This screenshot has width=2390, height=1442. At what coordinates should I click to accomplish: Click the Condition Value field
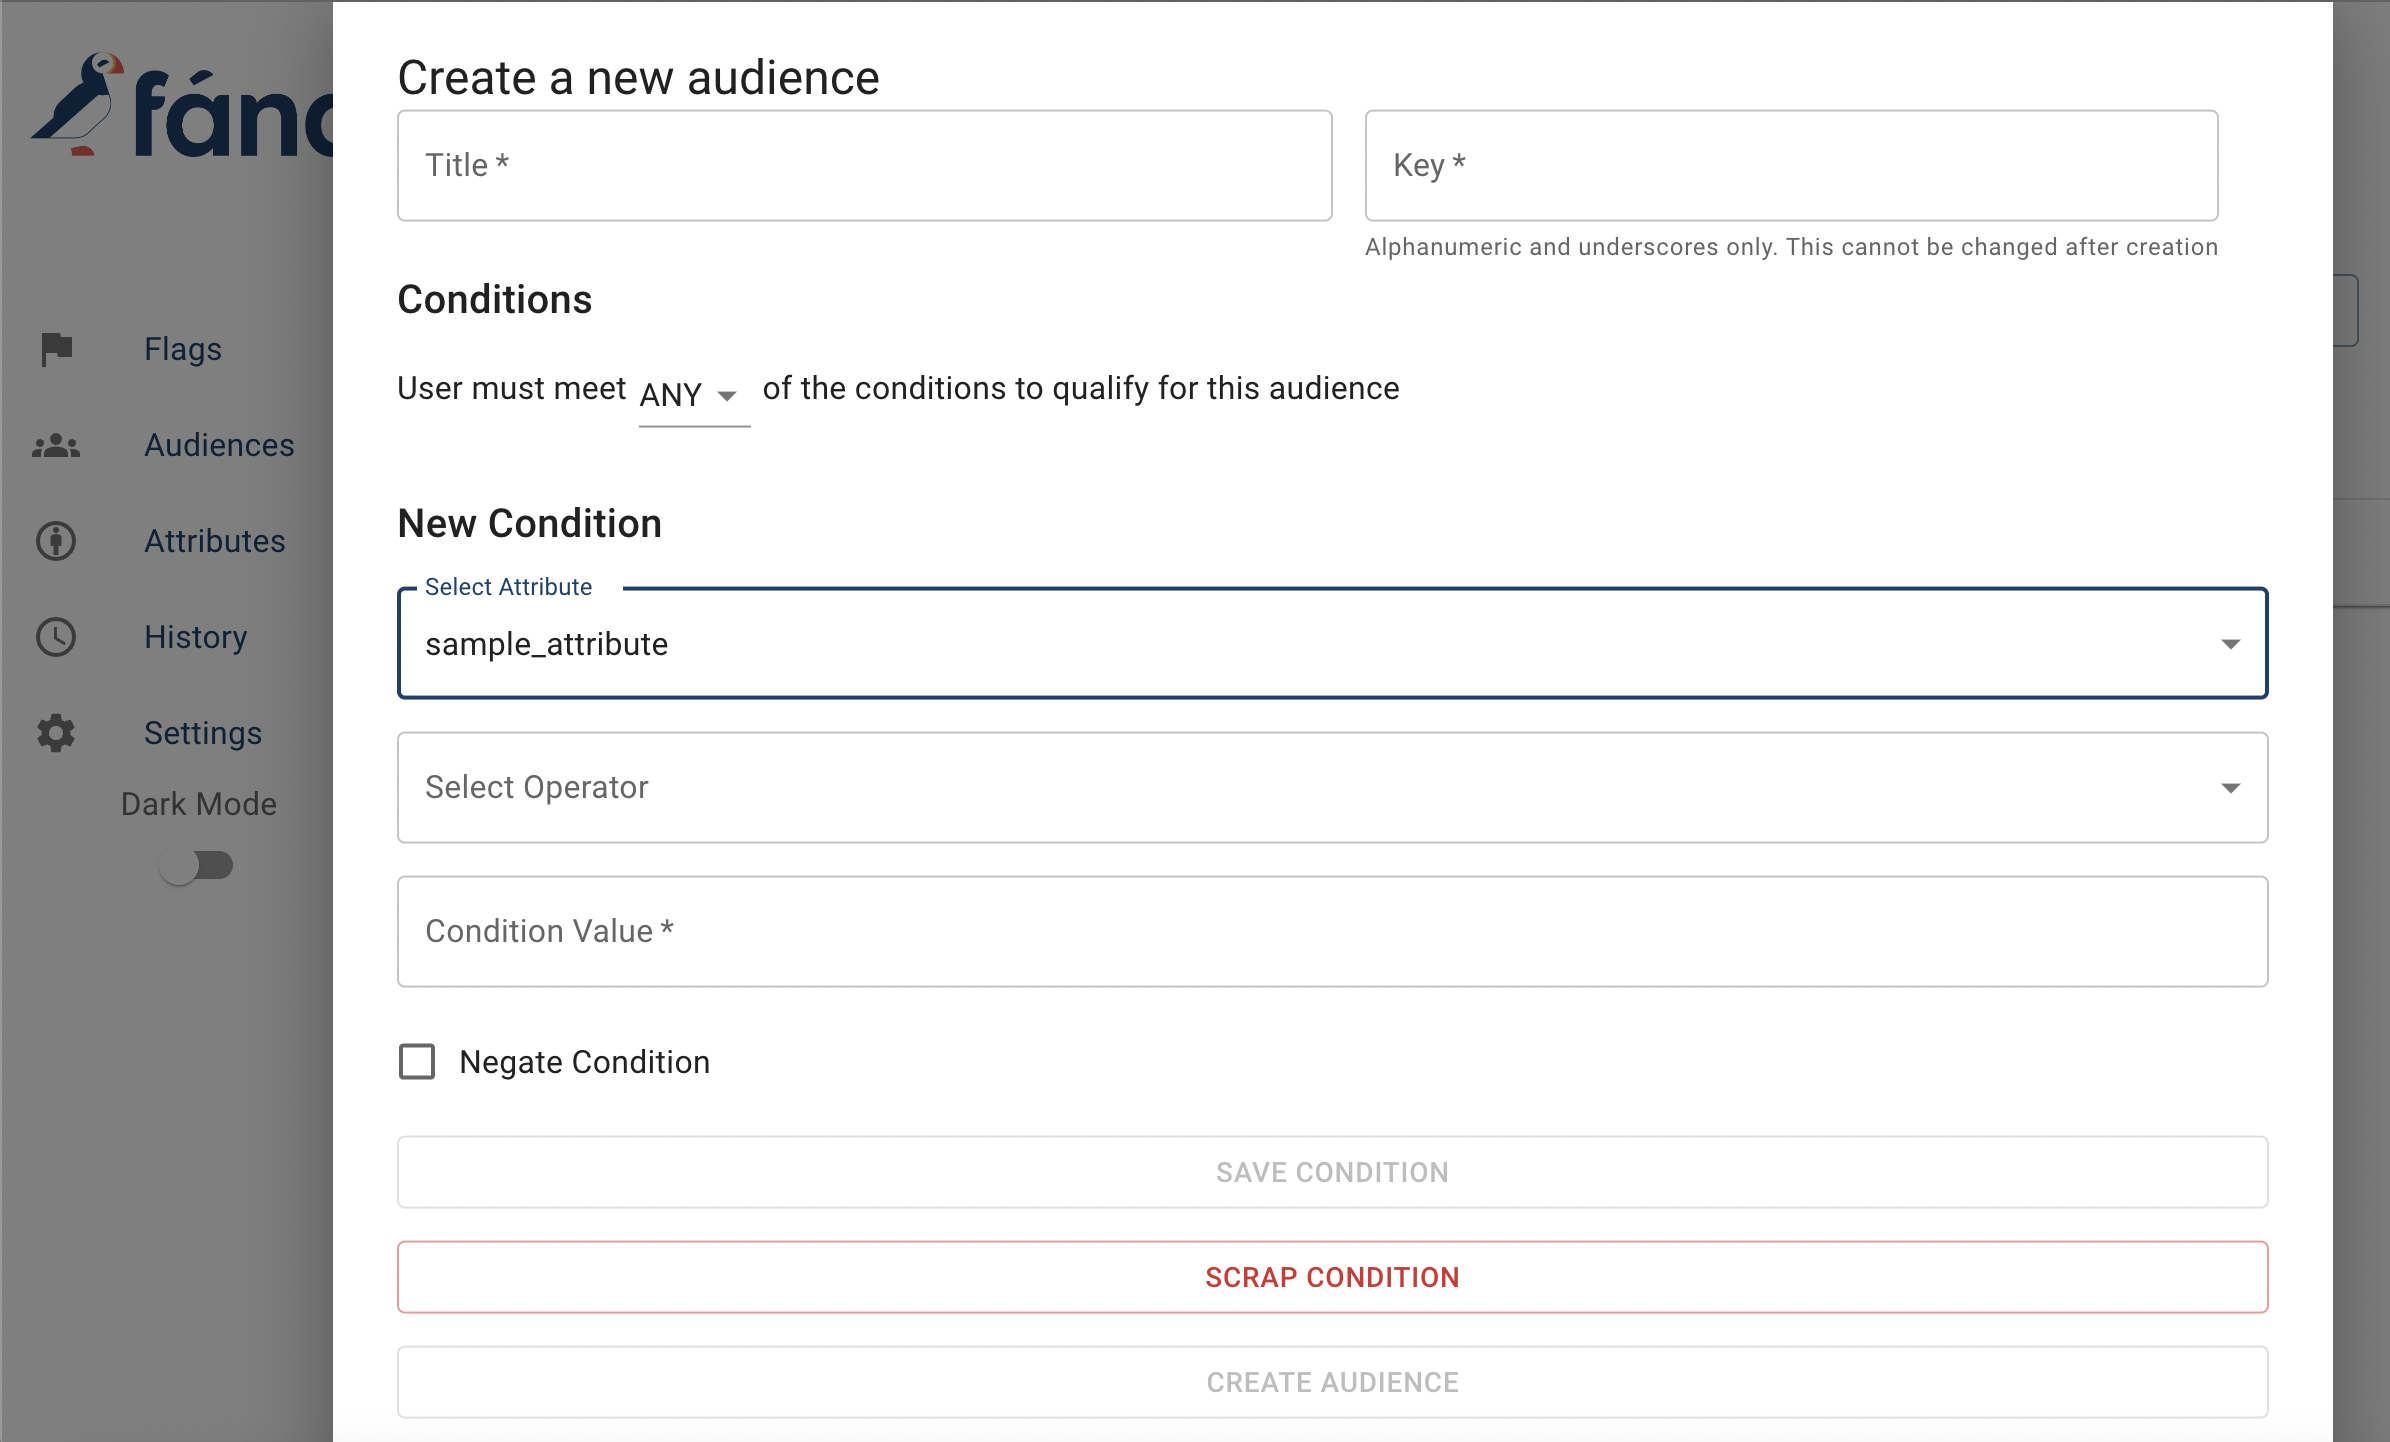[x=1332, y=932]
